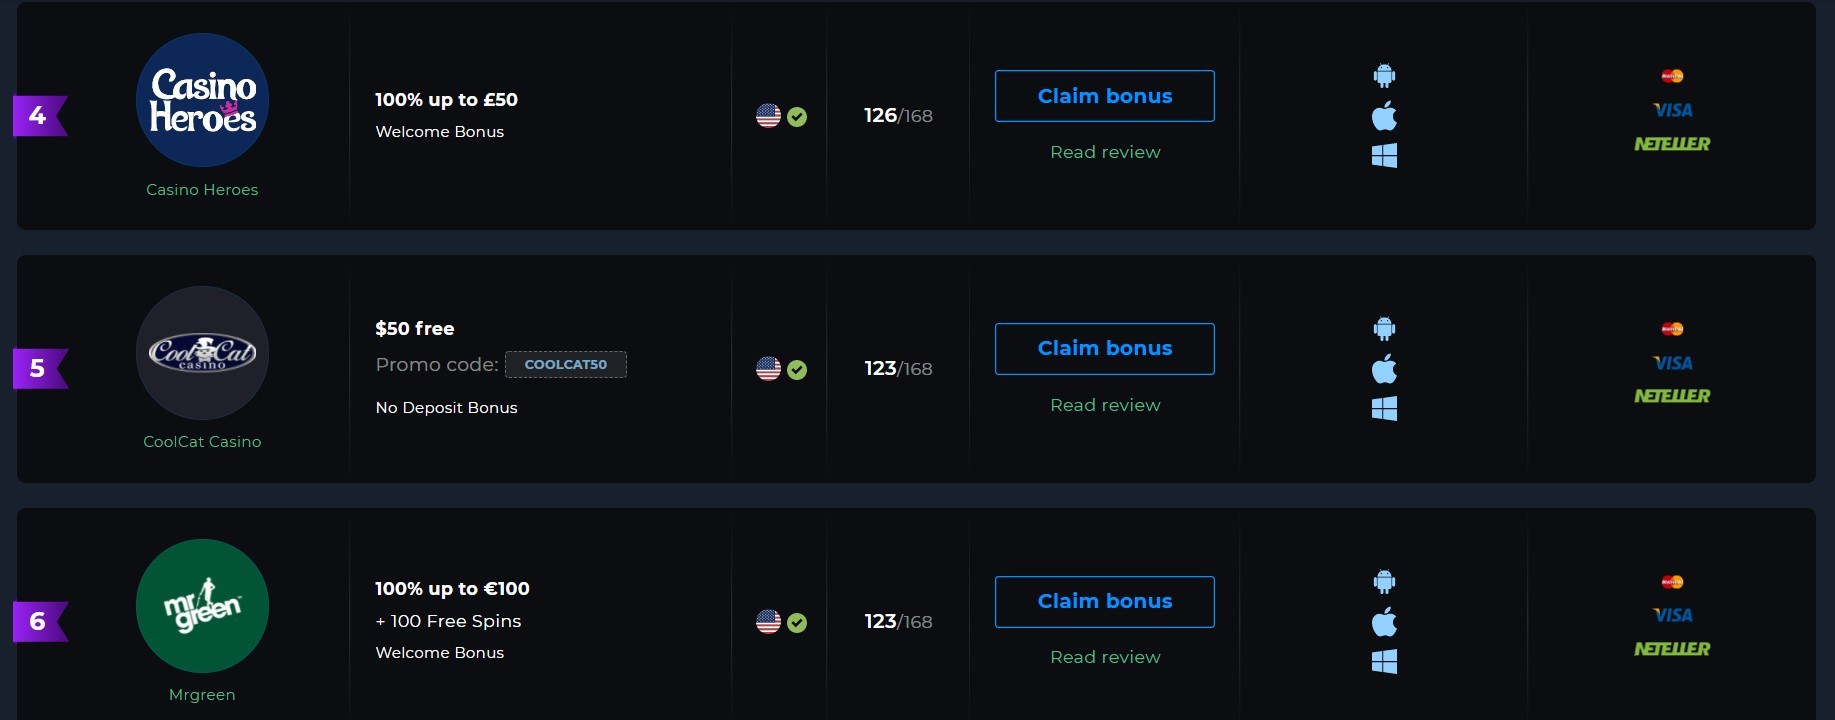1835x720 pixels.
Task: Click the Windows icon in Mrgreen row
Action: coord(1384,661)
